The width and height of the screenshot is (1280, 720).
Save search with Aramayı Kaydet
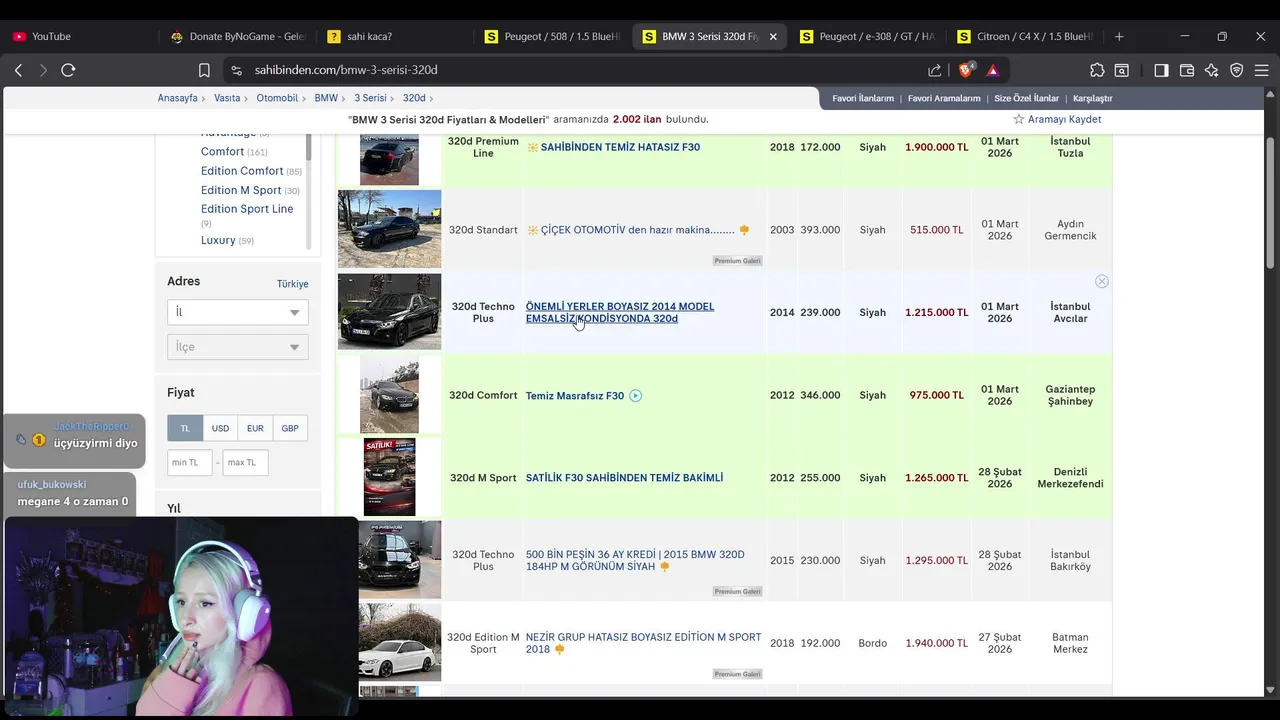1064,119
